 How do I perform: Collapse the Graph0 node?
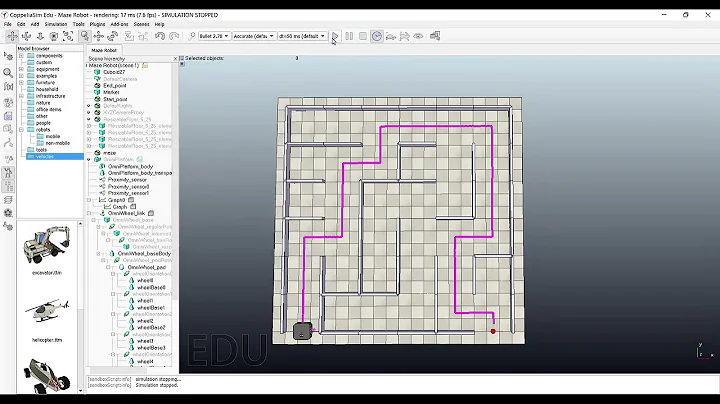click(x=89, y=200)
